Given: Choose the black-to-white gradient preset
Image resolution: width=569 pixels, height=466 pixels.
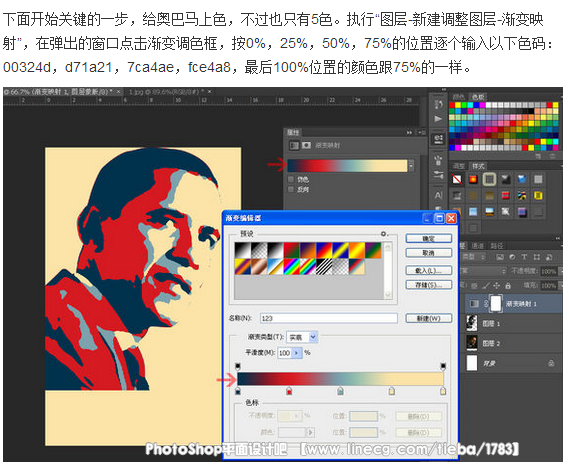Looking at the screenshot, I should 243,250.
